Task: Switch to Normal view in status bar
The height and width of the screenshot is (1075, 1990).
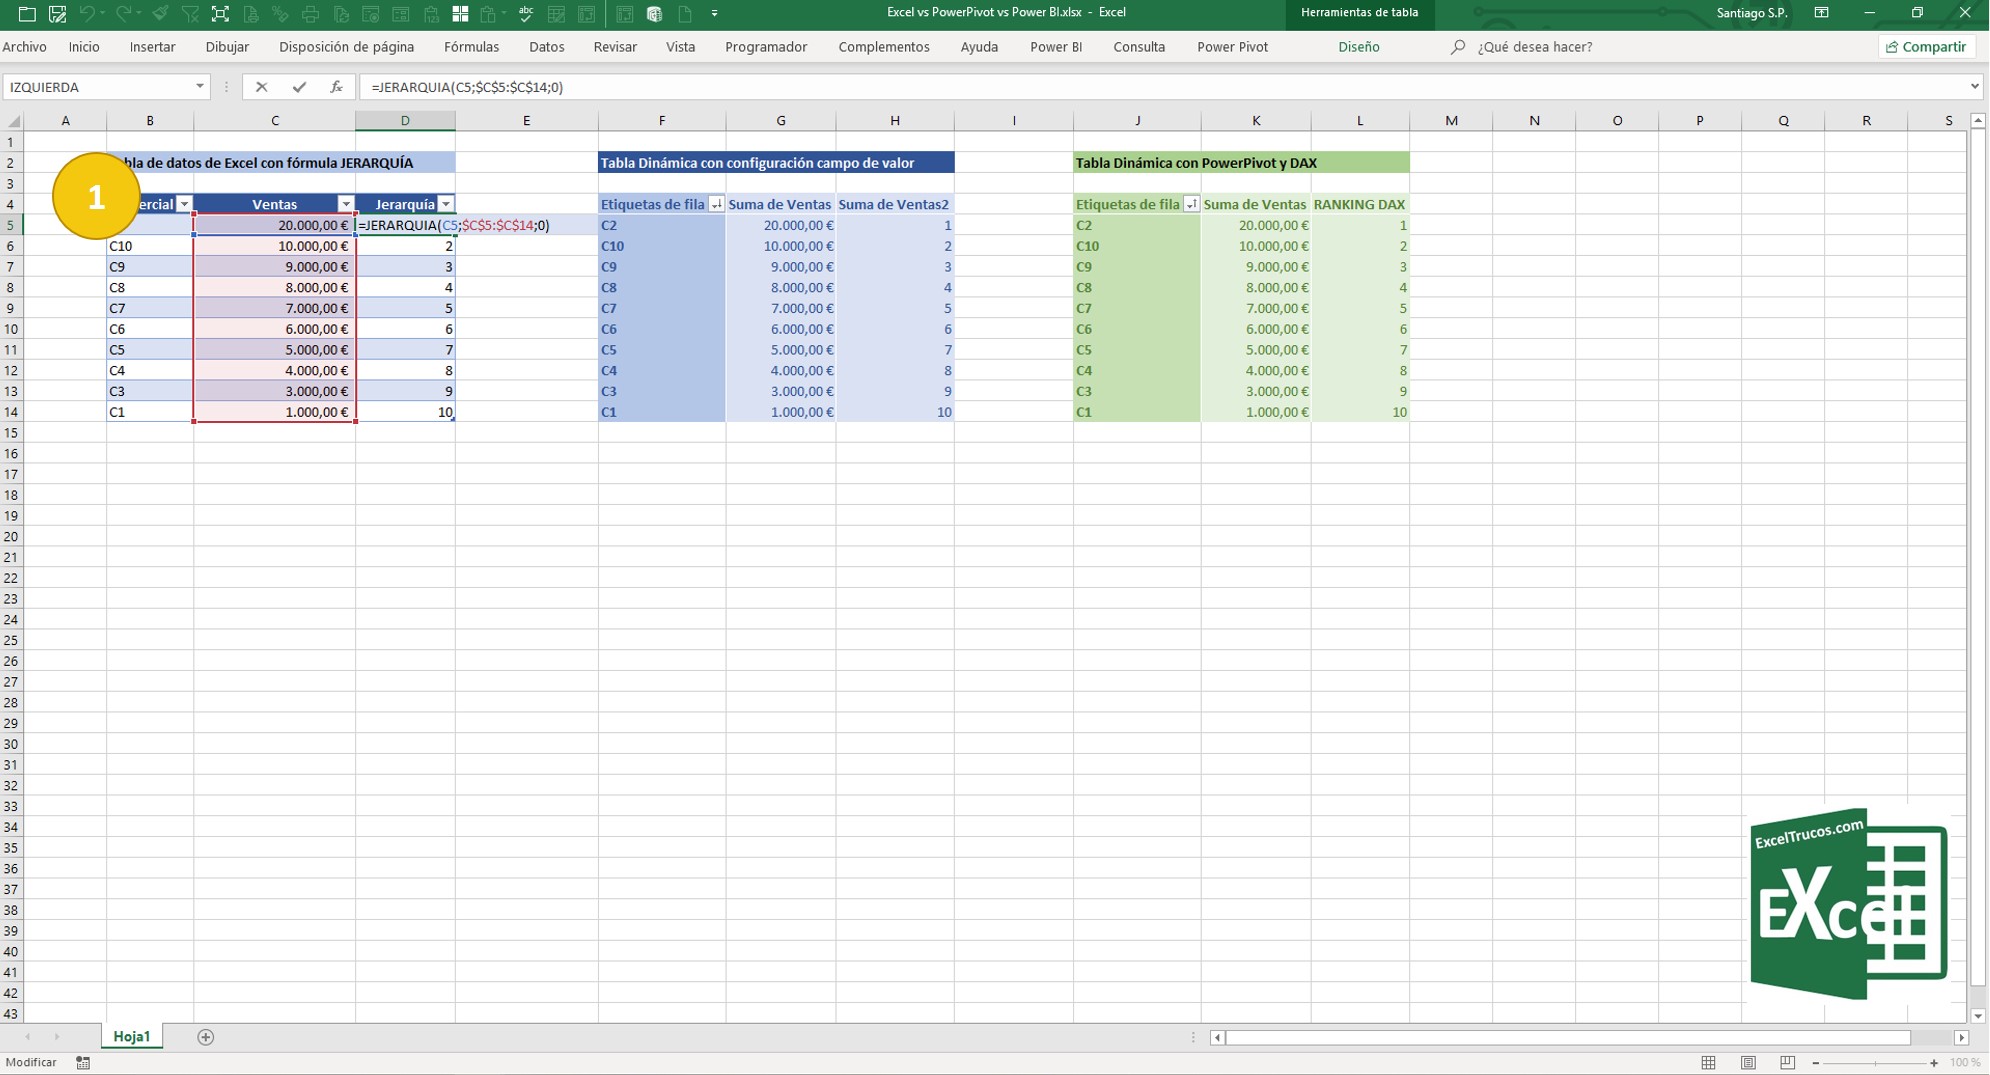Action: coord(1708,1063)
